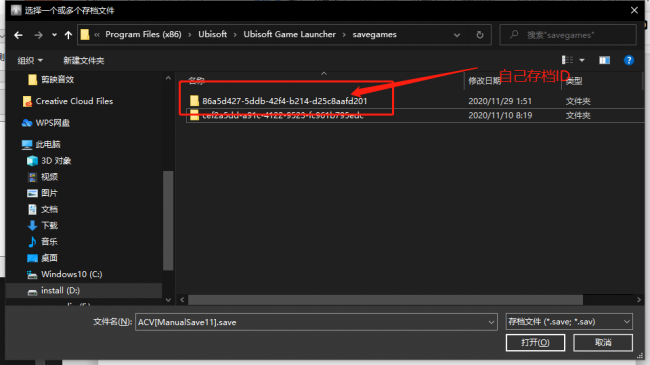650x365 pixels.
Task: Sort by 修改日期 column header
Action: pos(485,81)
